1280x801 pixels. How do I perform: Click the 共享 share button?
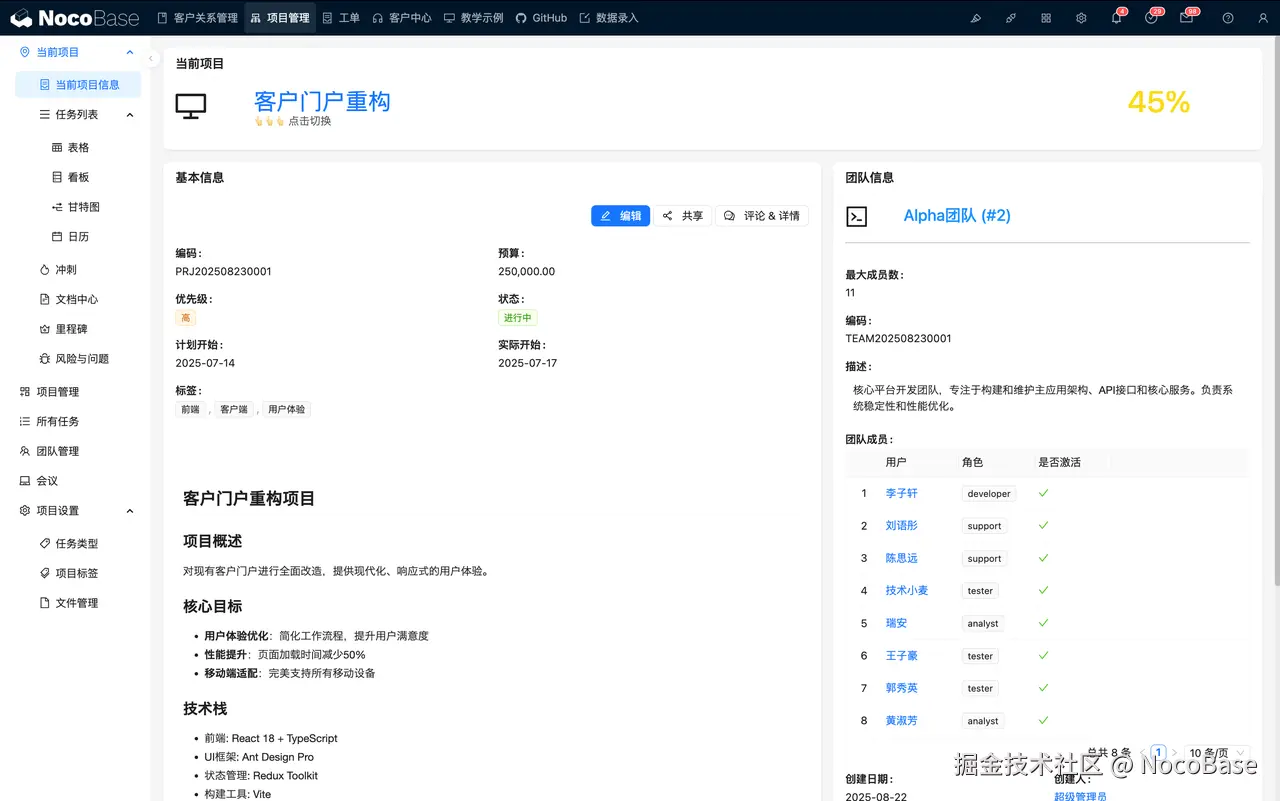(x=683, y=215)
